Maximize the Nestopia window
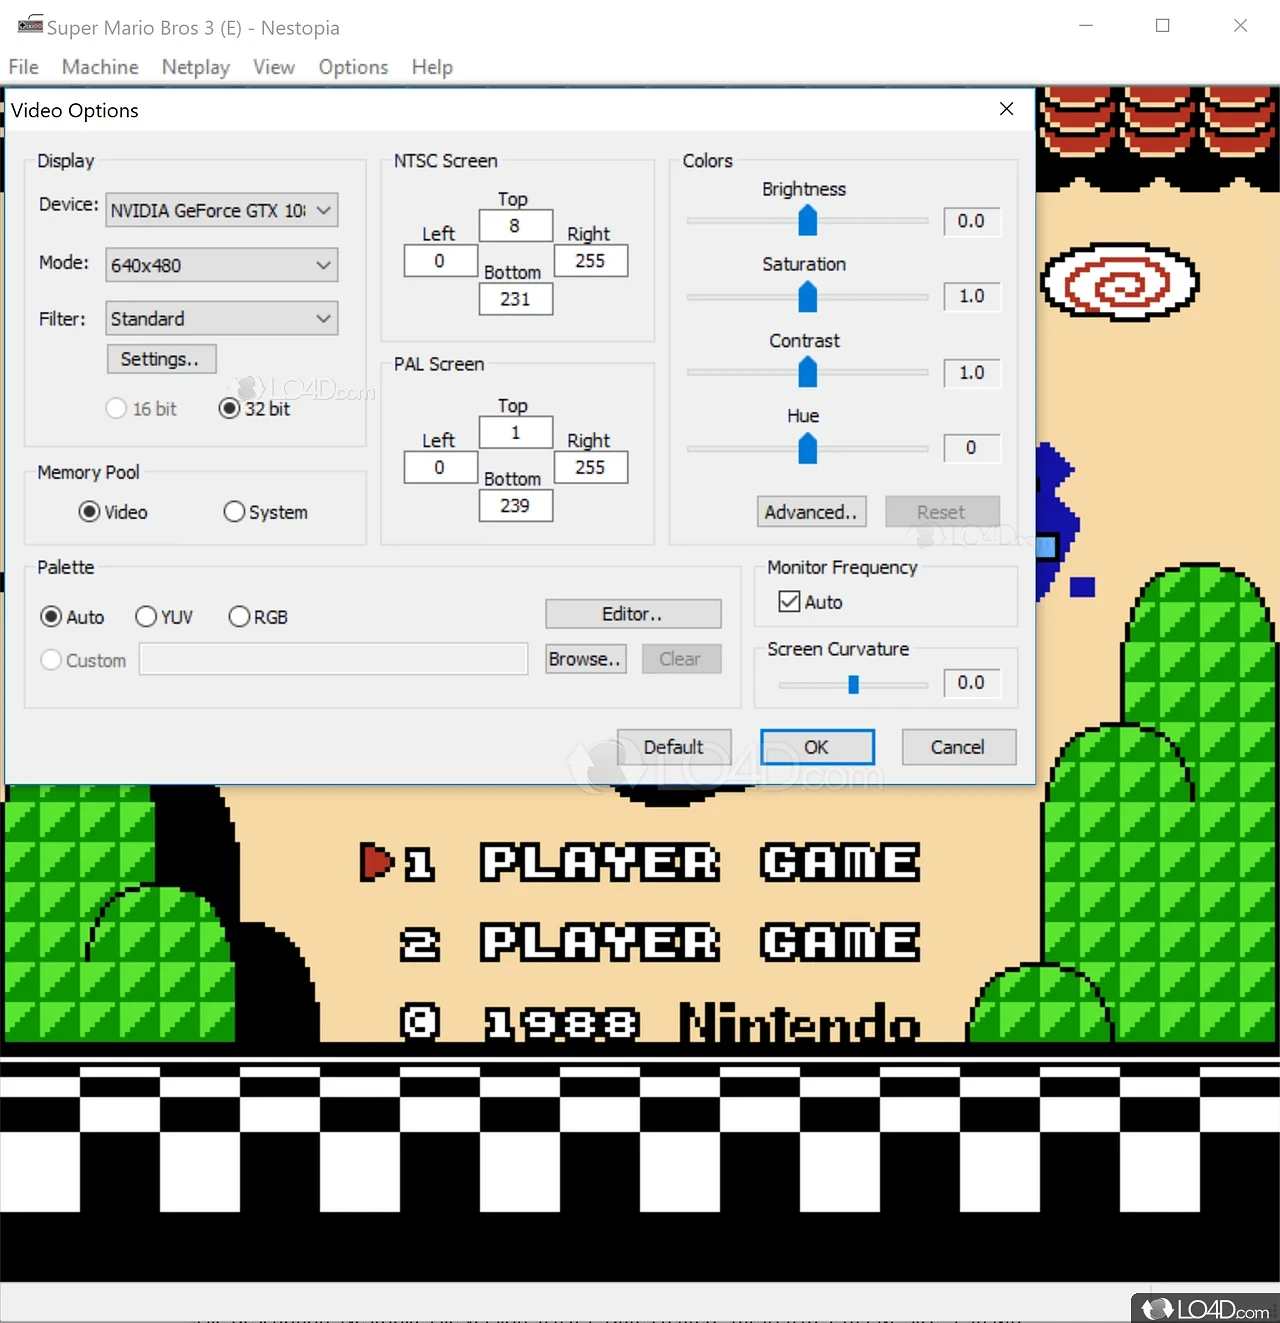 (x=1163, y=26)
